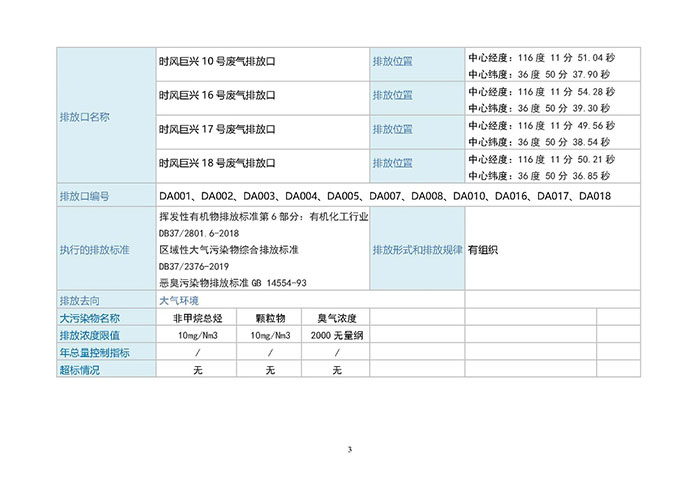This screenshot has width=700, height=495.
Task: Select the text 时风巨兴 16 号废气排放口
Action: coord(217,96)
